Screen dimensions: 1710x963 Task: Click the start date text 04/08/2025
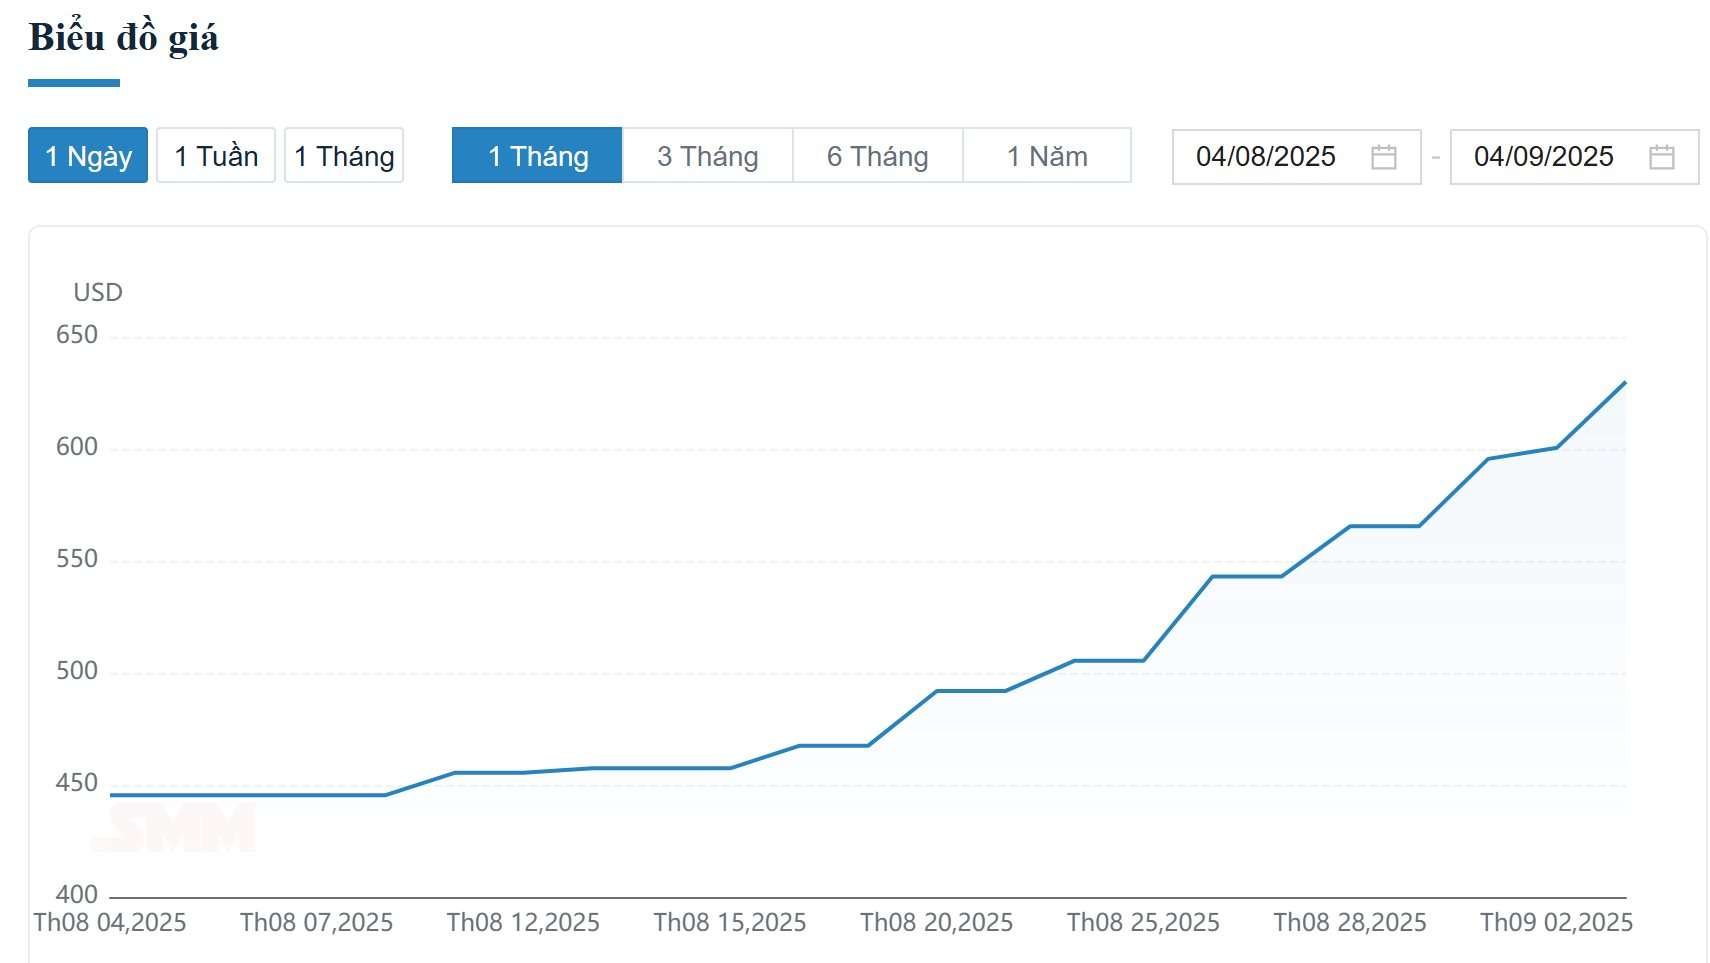tap(1265, 157)
